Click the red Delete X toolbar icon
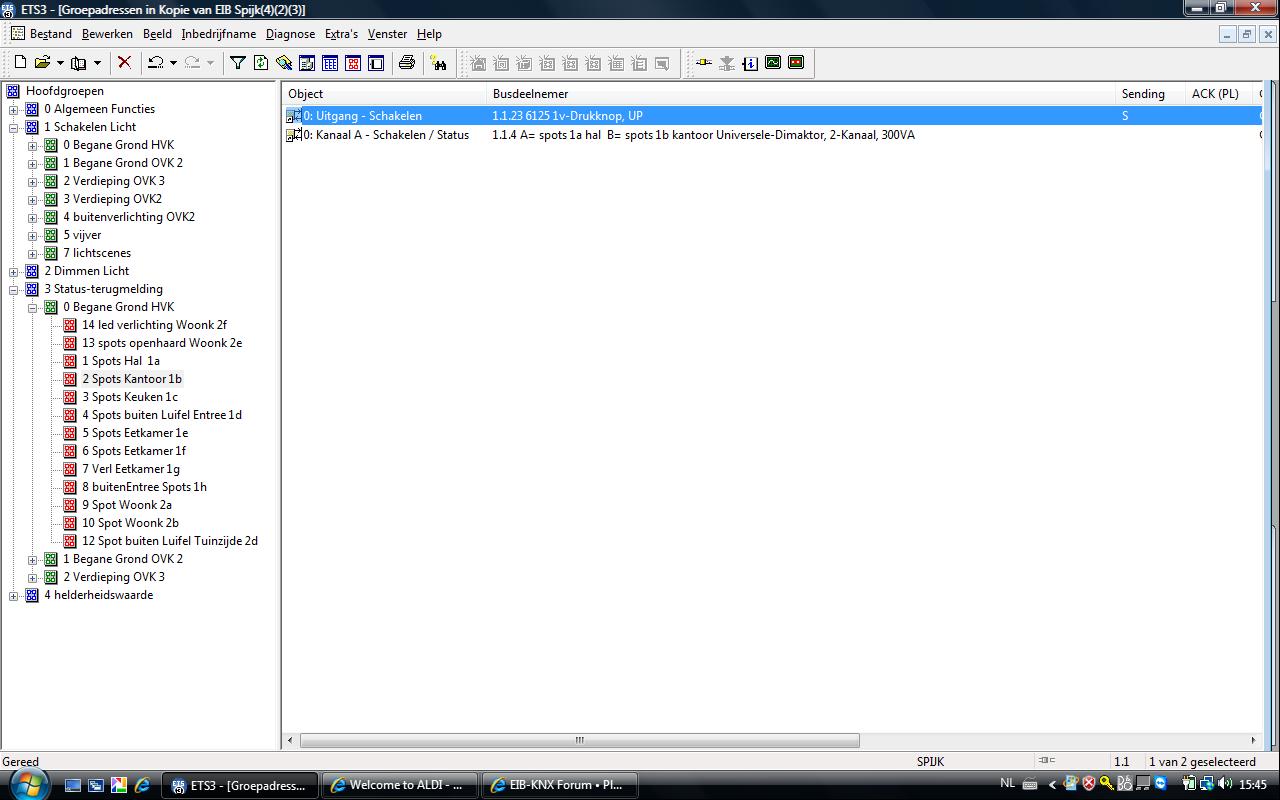 click(x=124, y=63)
